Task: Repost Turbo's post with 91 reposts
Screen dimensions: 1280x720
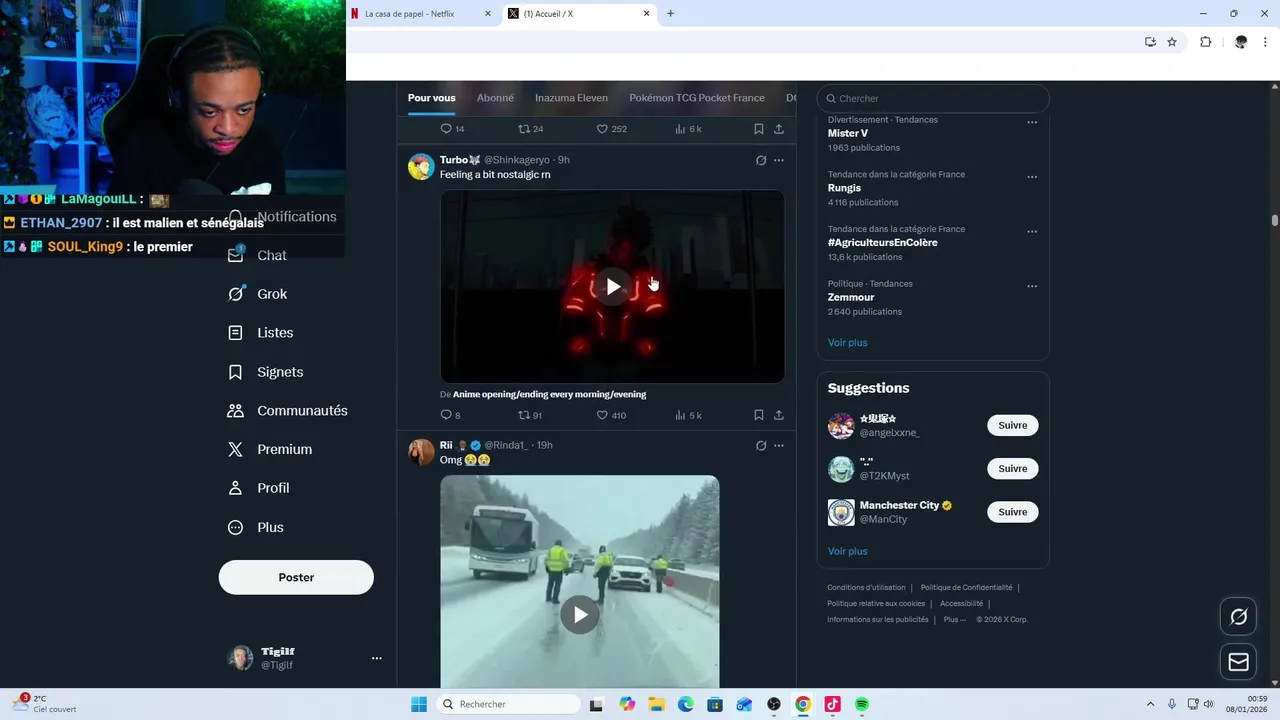Action: (x=530, y=415)
